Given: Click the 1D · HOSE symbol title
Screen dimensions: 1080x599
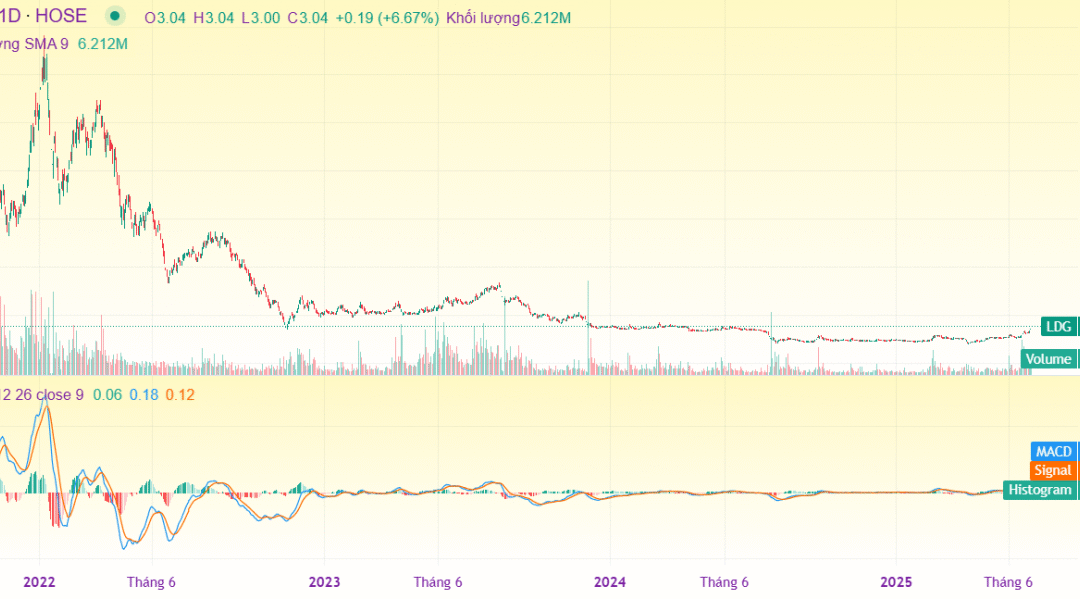Looking at the screenshot, I should 44,17.
